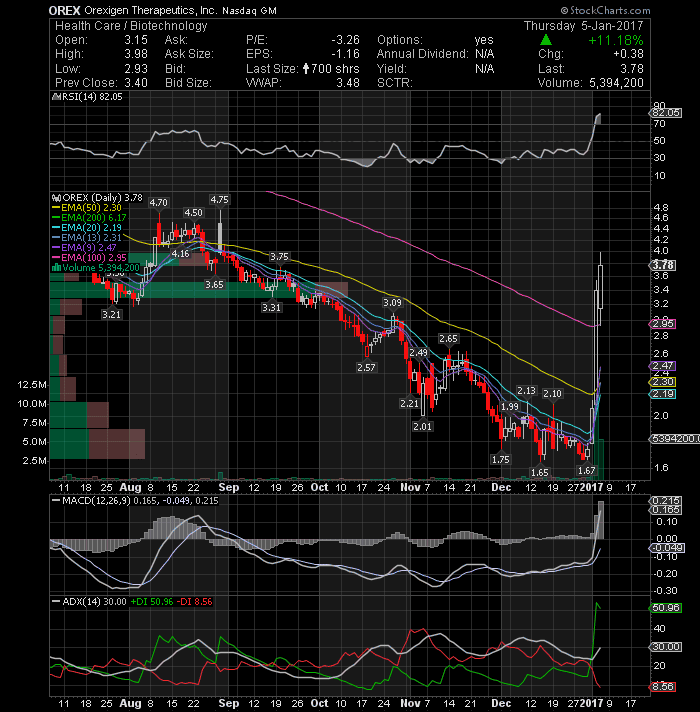Click the 4.50 price annotation
The image size is (700, 712).
coord(193,213)
